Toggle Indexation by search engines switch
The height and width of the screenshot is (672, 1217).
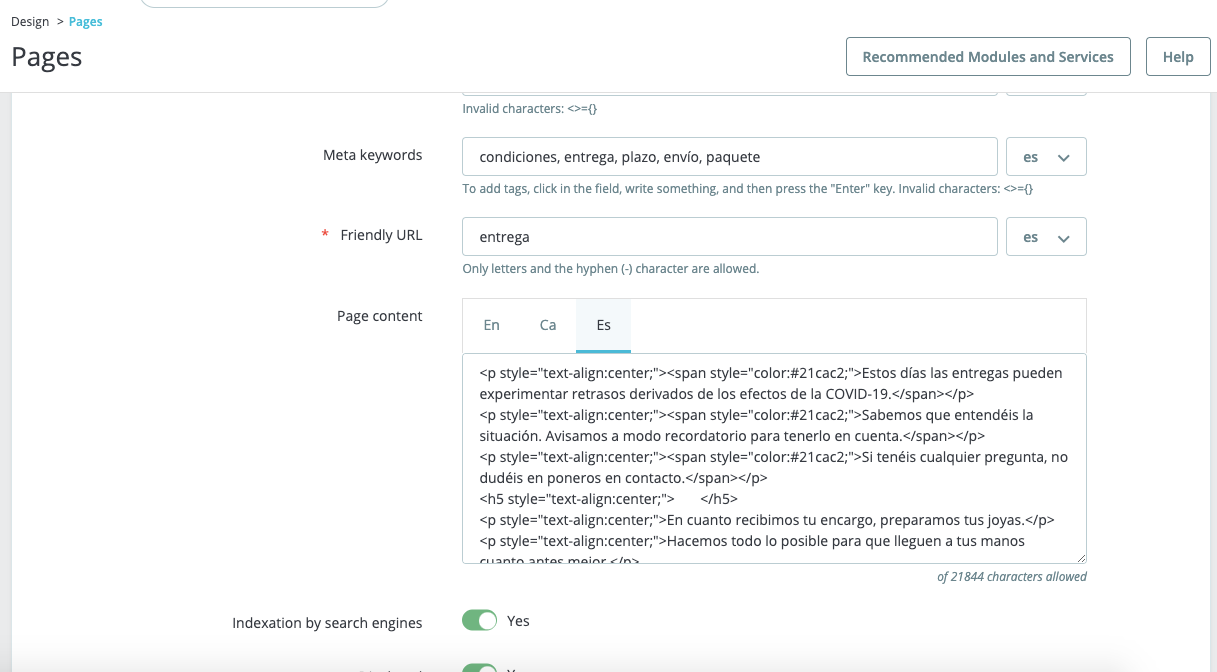[480, 621]
